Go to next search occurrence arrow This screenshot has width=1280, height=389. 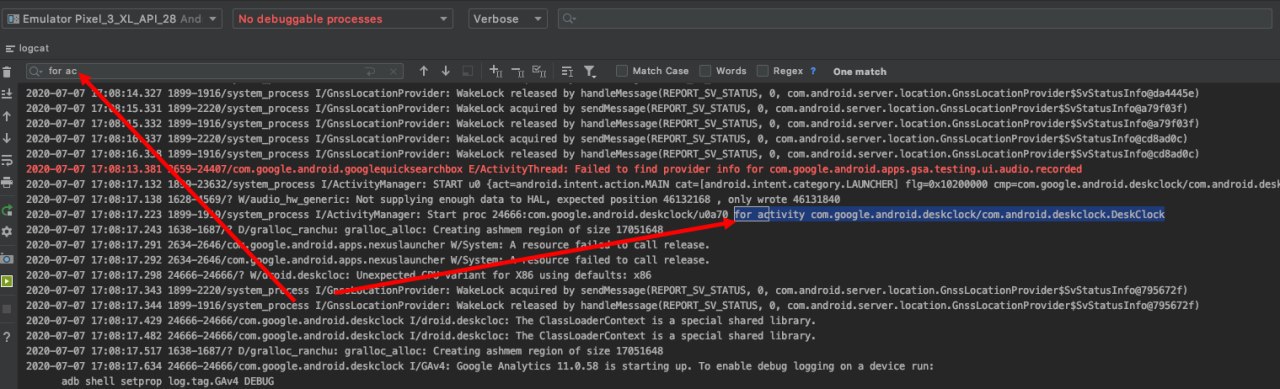click(x=445, y=71)
